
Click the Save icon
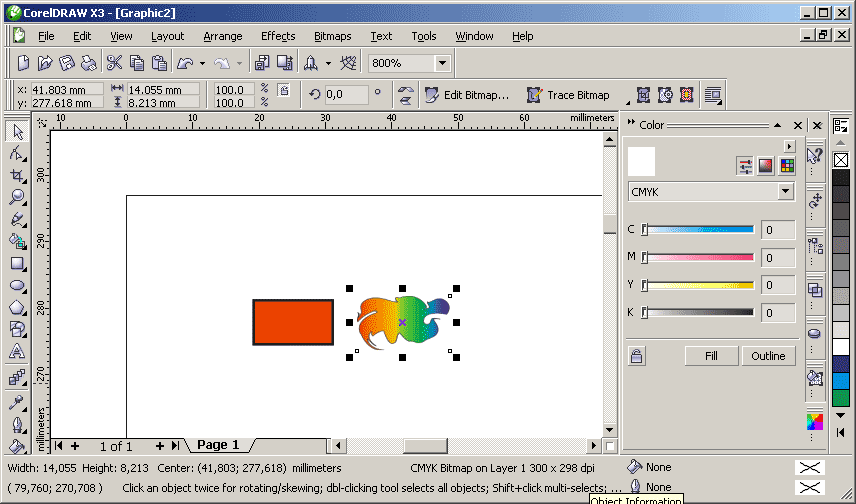pyautogui.click(x=67, y=63)
